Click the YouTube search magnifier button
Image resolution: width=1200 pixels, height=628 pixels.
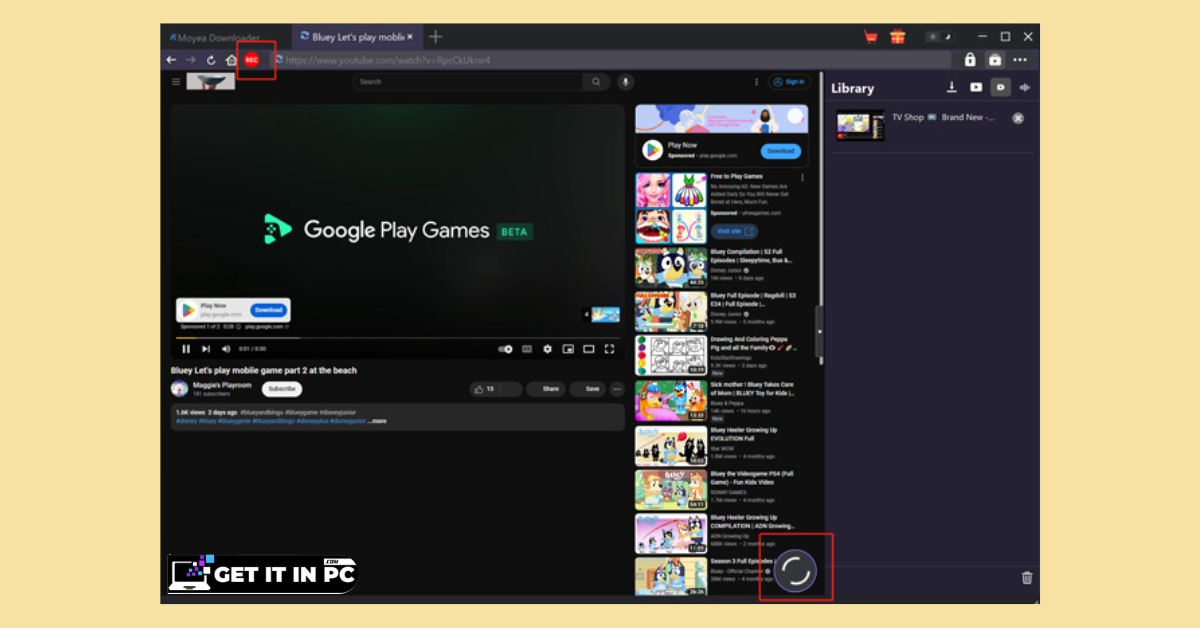[596, 82]
